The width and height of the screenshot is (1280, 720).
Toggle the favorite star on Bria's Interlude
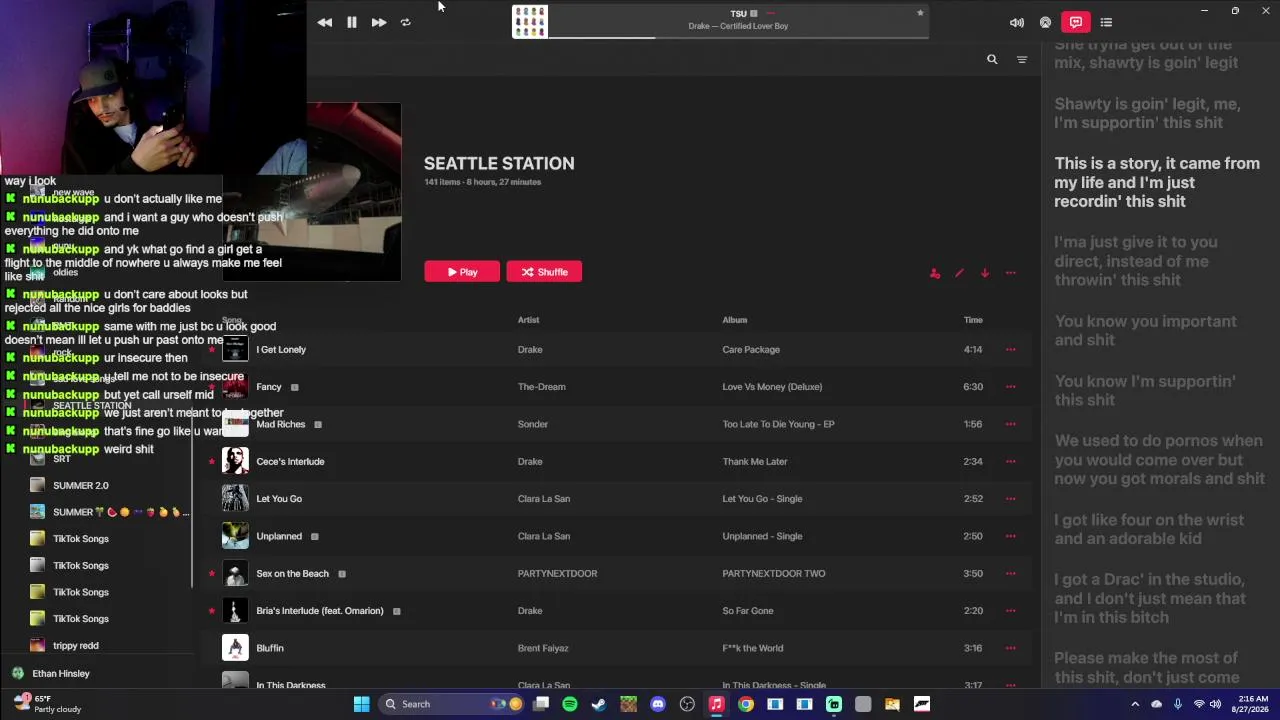pos(212,611)
